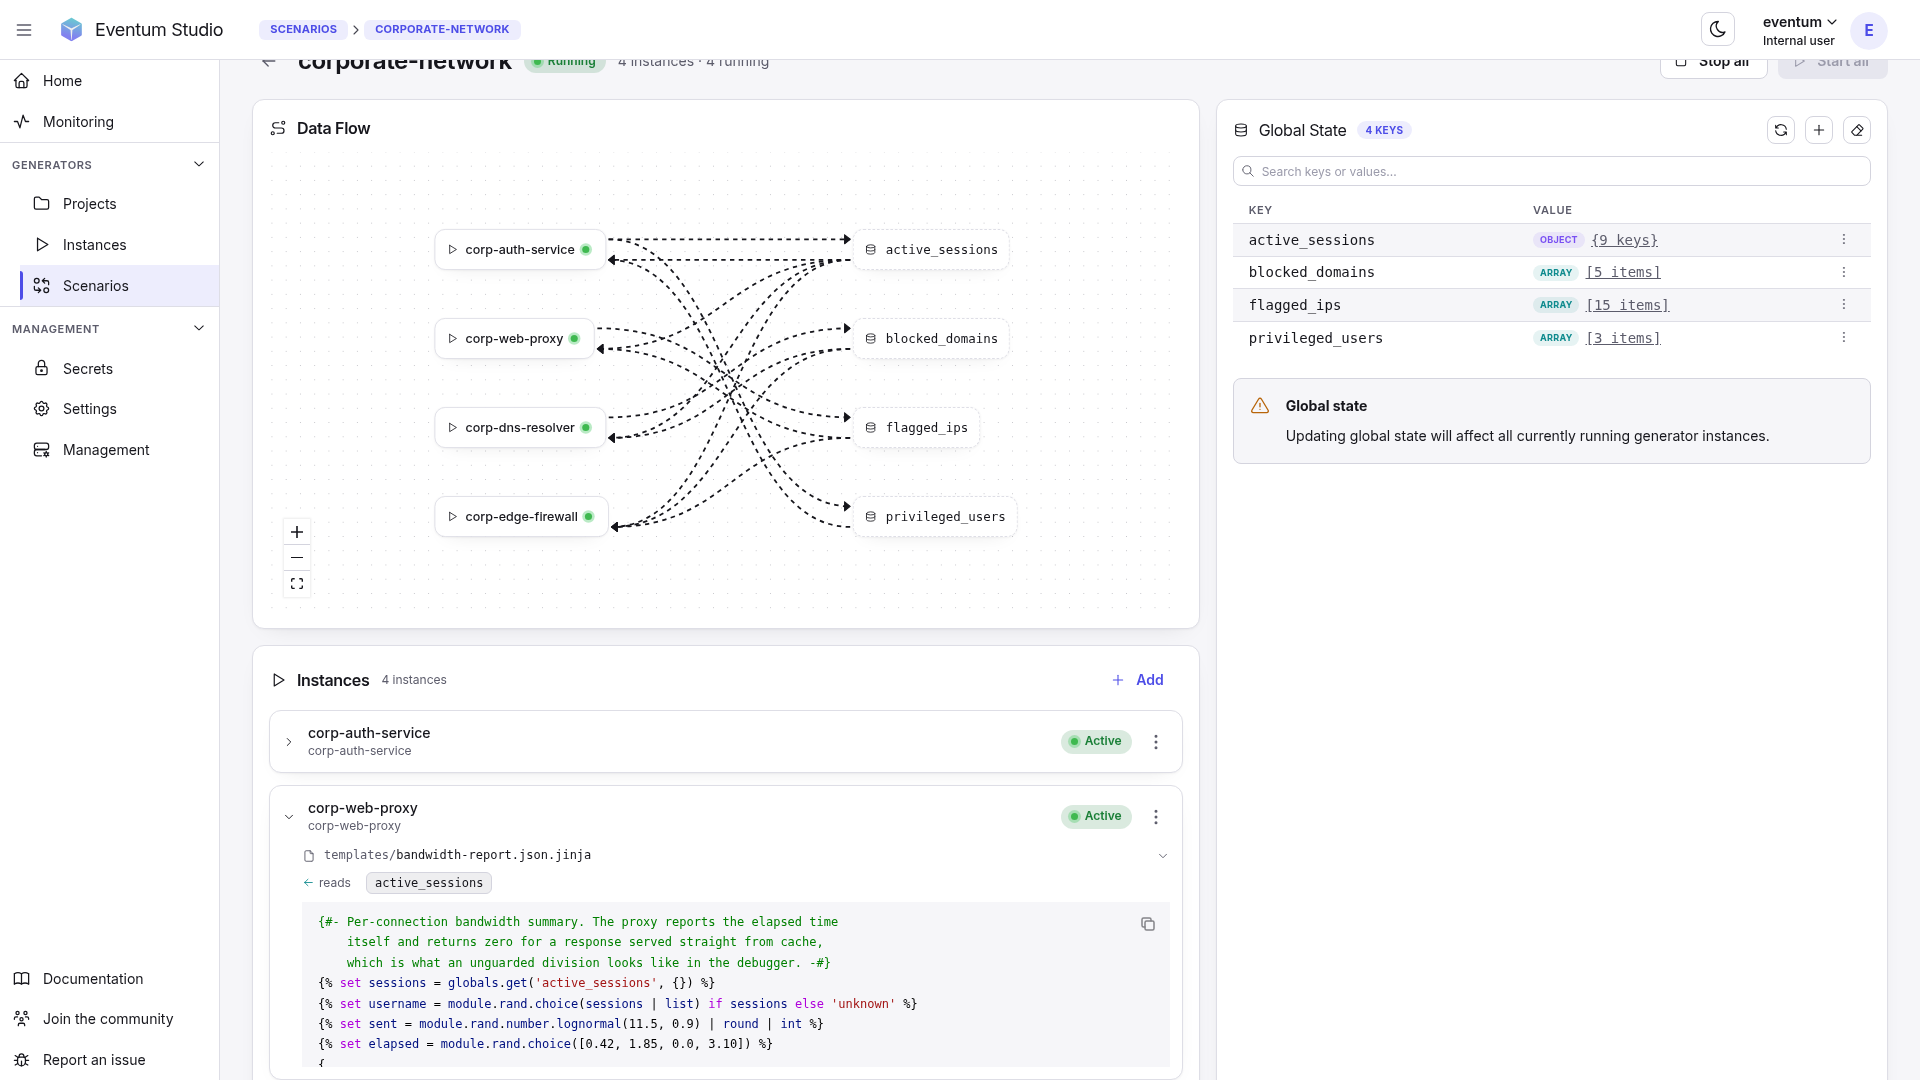Copy the template code

pyautogui.click(x=1148, y=924)
